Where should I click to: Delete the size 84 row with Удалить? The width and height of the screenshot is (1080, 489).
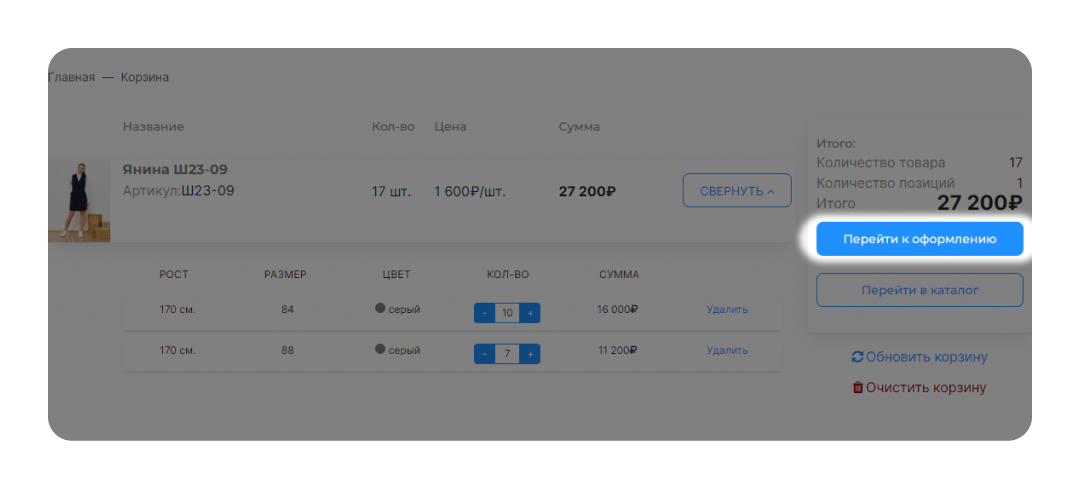pos(727,310)
